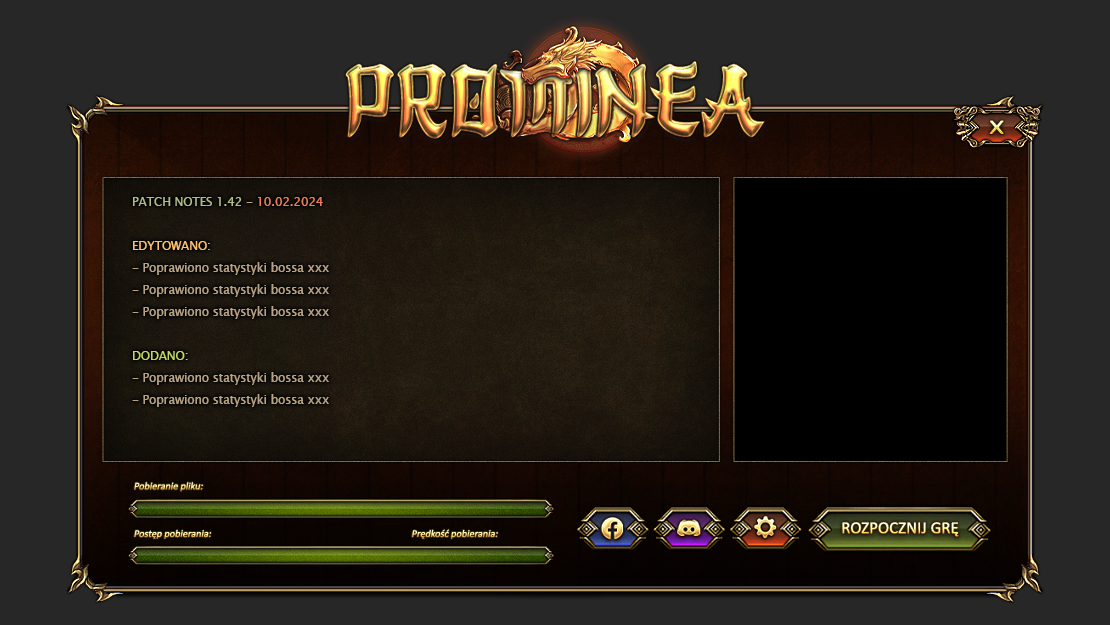Image resolution: width=1110 pixels, height=625 pixels.
Task: Click first entry under EDYTOWANO
Action: coord(231,268)
